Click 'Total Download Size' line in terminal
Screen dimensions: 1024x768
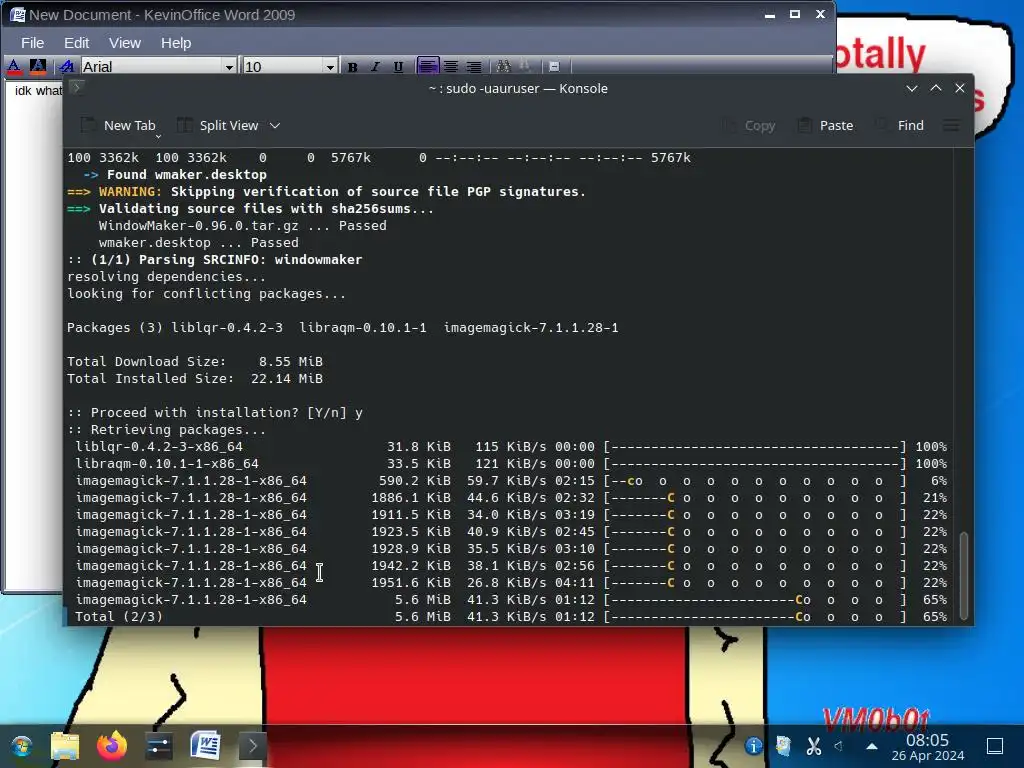coord(195,361)
